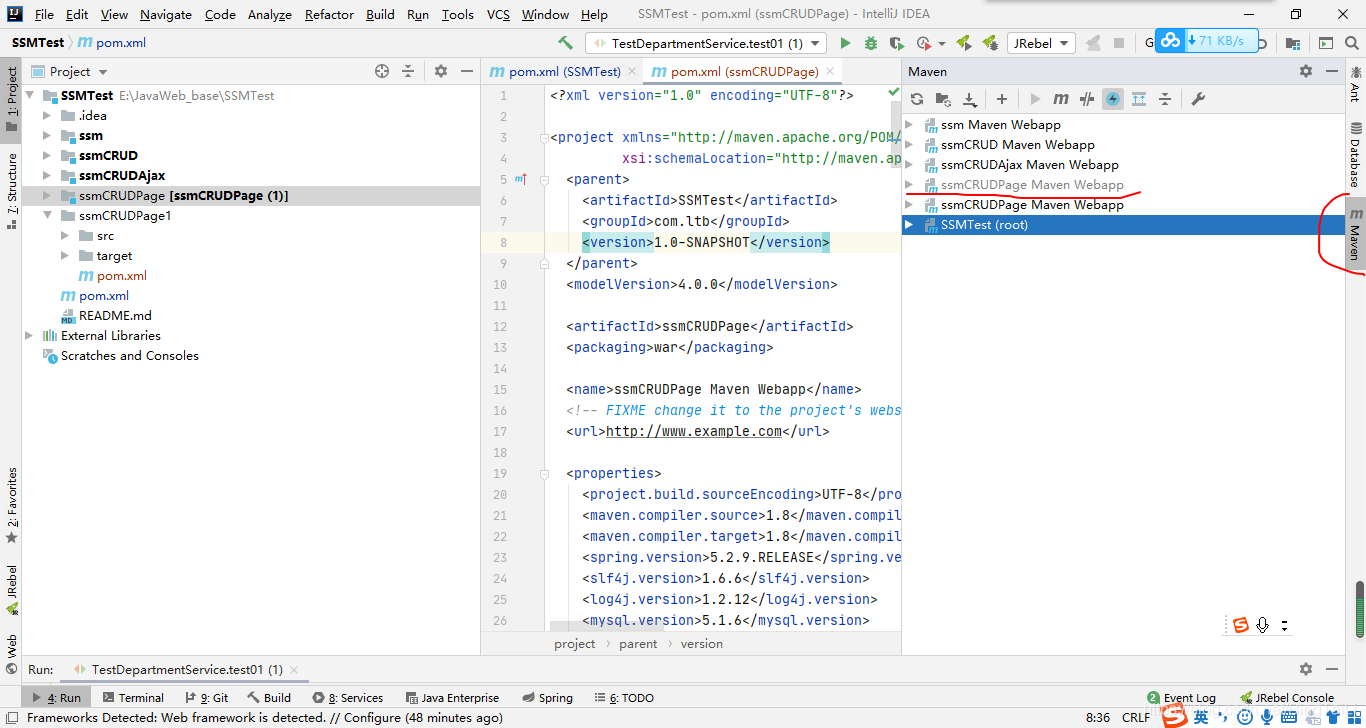This screenshot has width=1366, height=728.
Task: Toggle Skip Tests Mode lightning icon
Action: [1113, 99]
